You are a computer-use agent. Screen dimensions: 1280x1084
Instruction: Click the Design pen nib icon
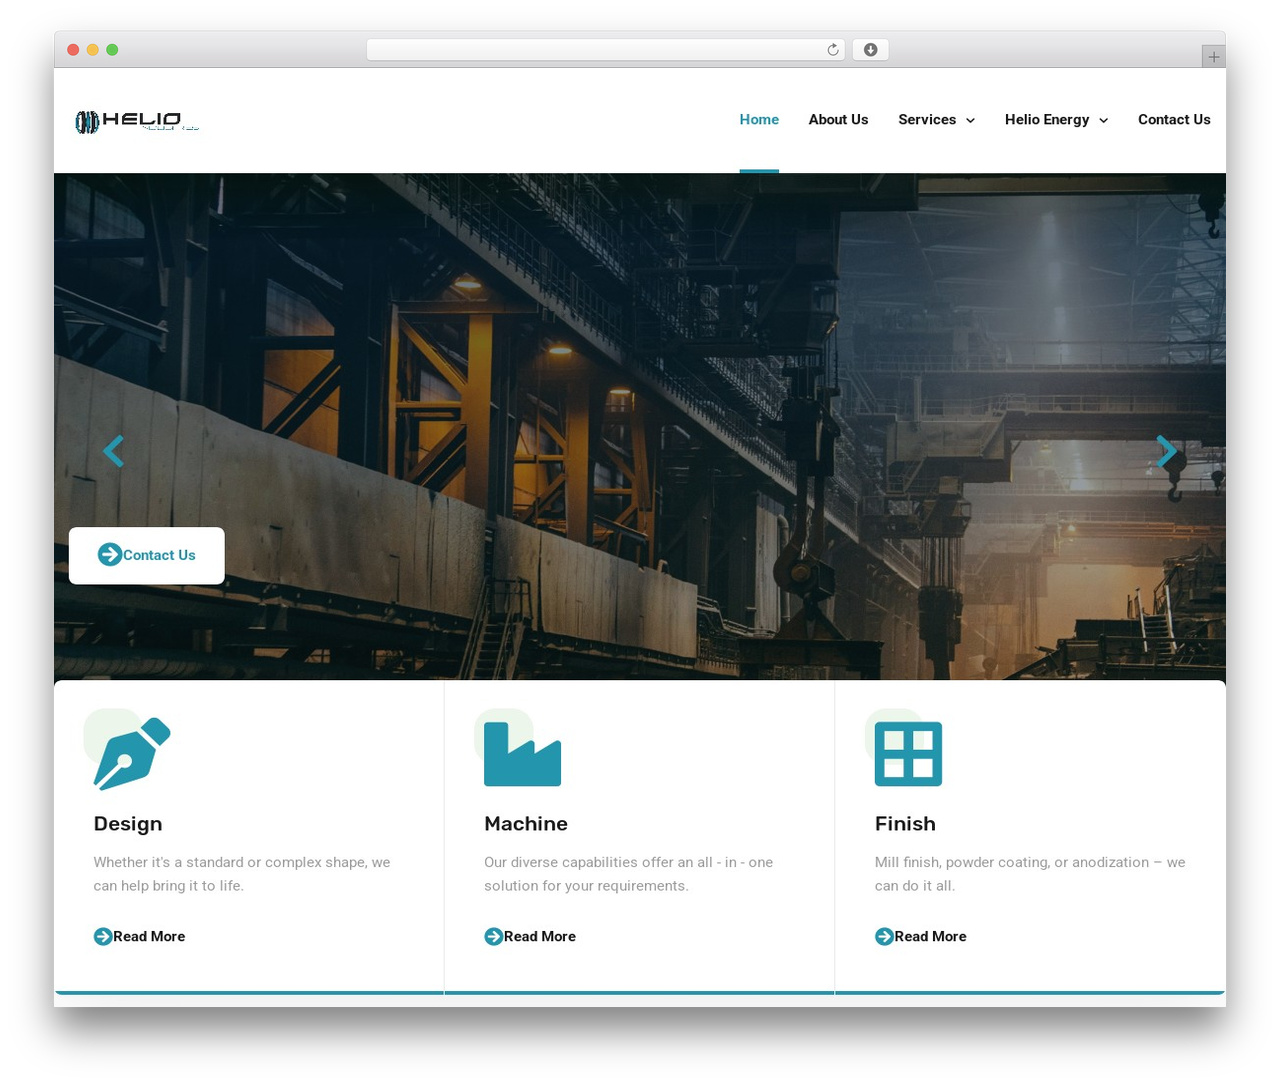click(x=132, y=753)
